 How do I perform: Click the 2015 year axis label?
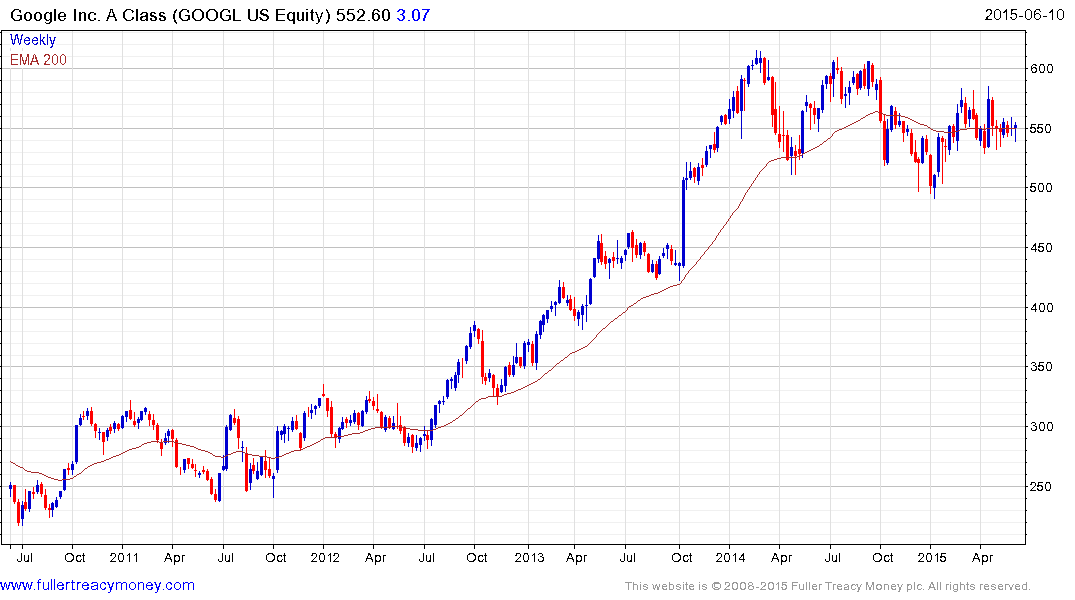coord(932,557)
